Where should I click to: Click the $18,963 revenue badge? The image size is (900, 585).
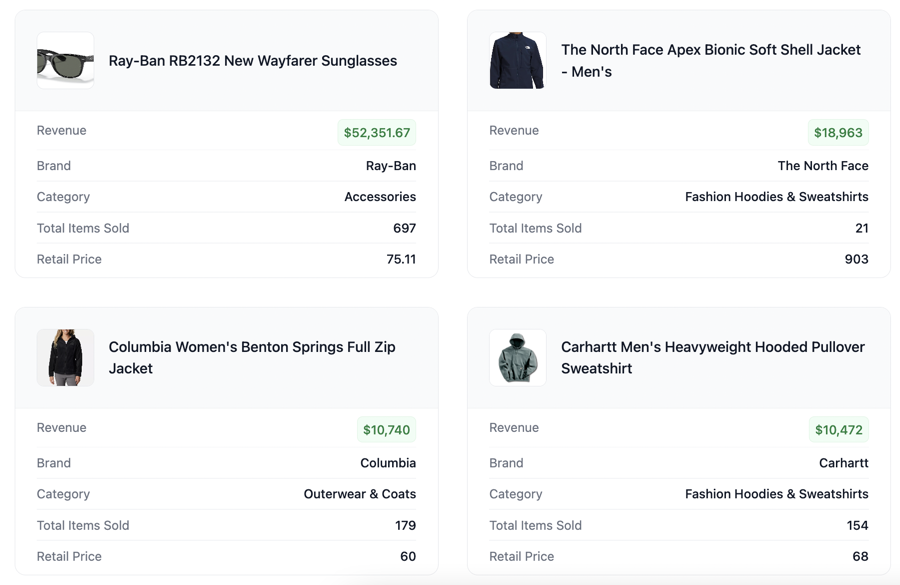[838, 133]
